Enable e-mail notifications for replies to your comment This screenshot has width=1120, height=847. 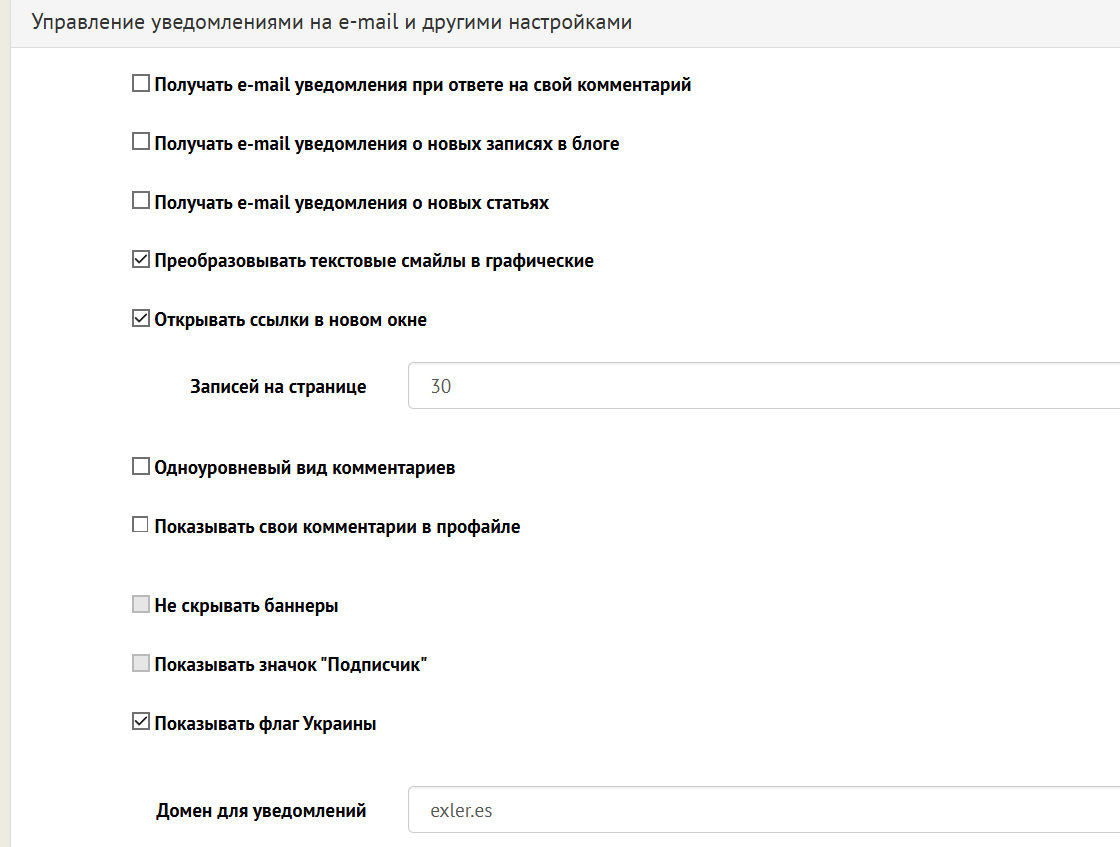pyautogui.click(x=141, y=84)
